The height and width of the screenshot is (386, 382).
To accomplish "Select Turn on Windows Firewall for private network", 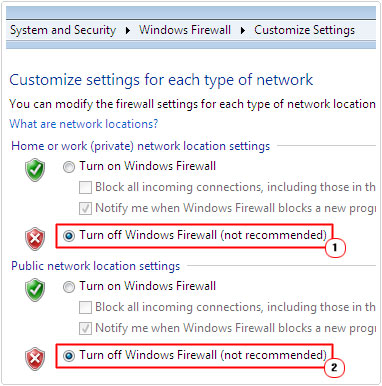I will tap(69, 167).
